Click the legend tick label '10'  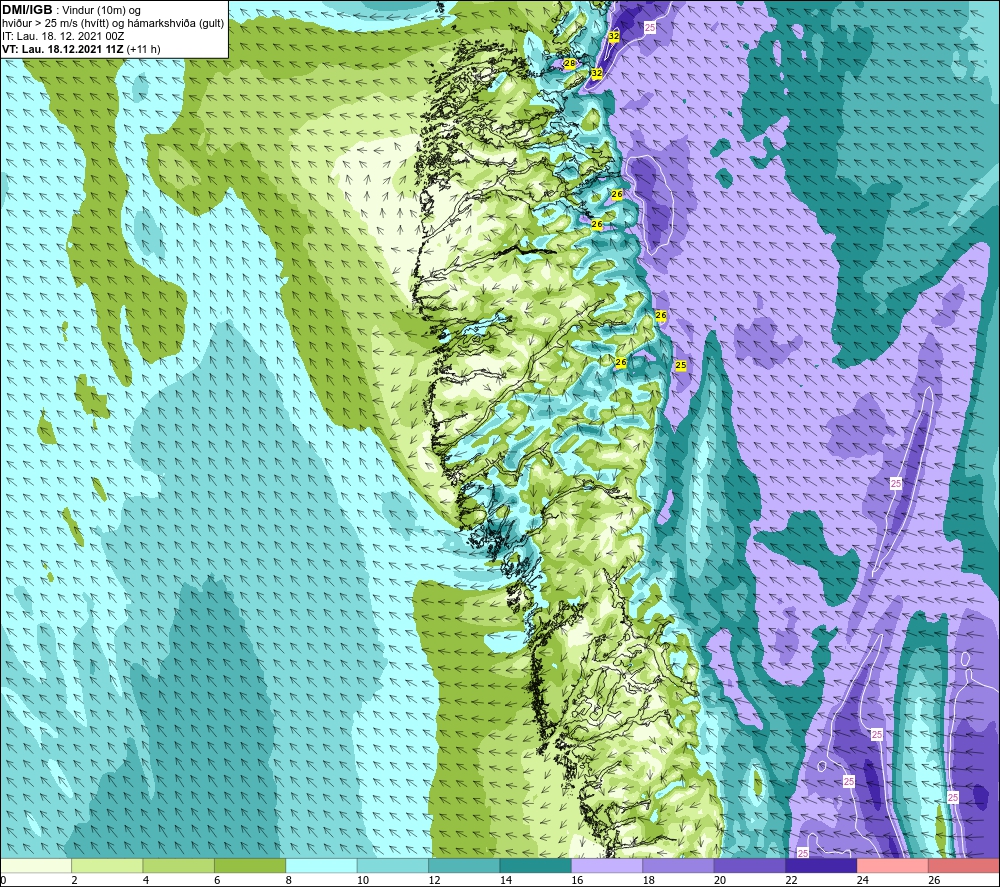point(363,880)
